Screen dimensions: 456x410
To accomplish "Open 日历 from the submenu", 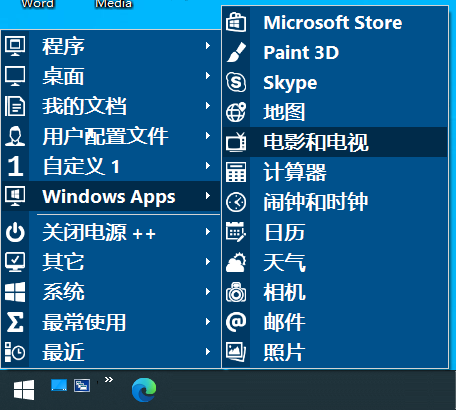I will tap(335, 232).
